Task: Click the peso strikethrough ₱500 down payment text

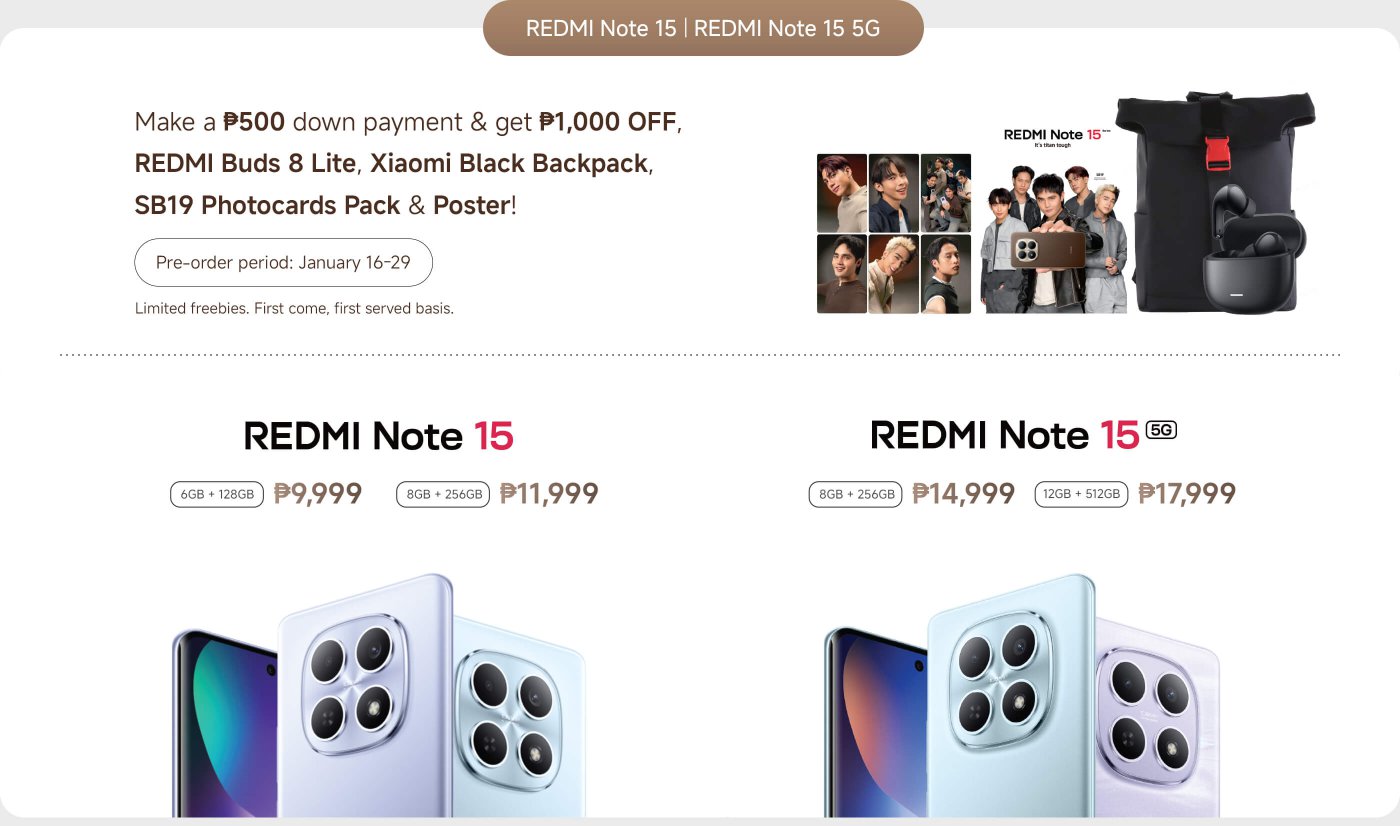Action: pyautogui.click(x=254, y=121)
